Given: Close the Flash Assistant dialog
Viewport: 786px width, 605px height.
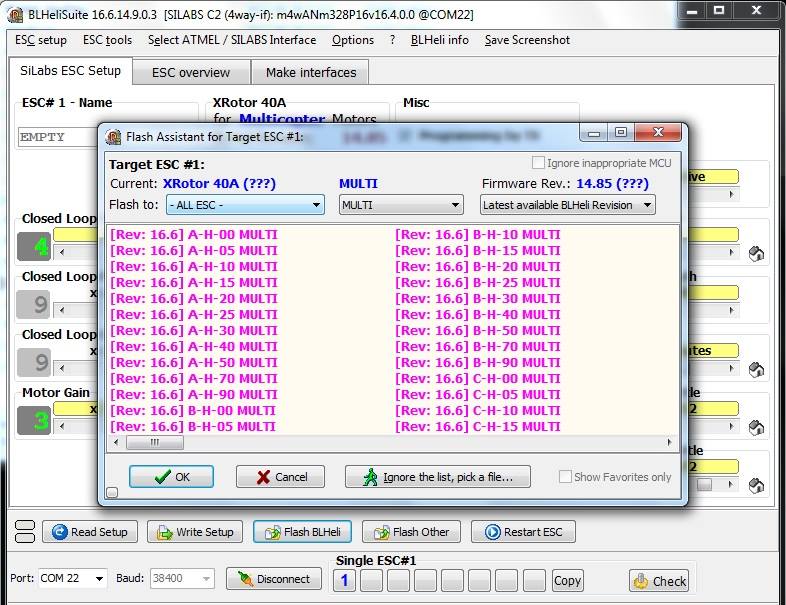Looking at the screenshot, I should 658,132.
